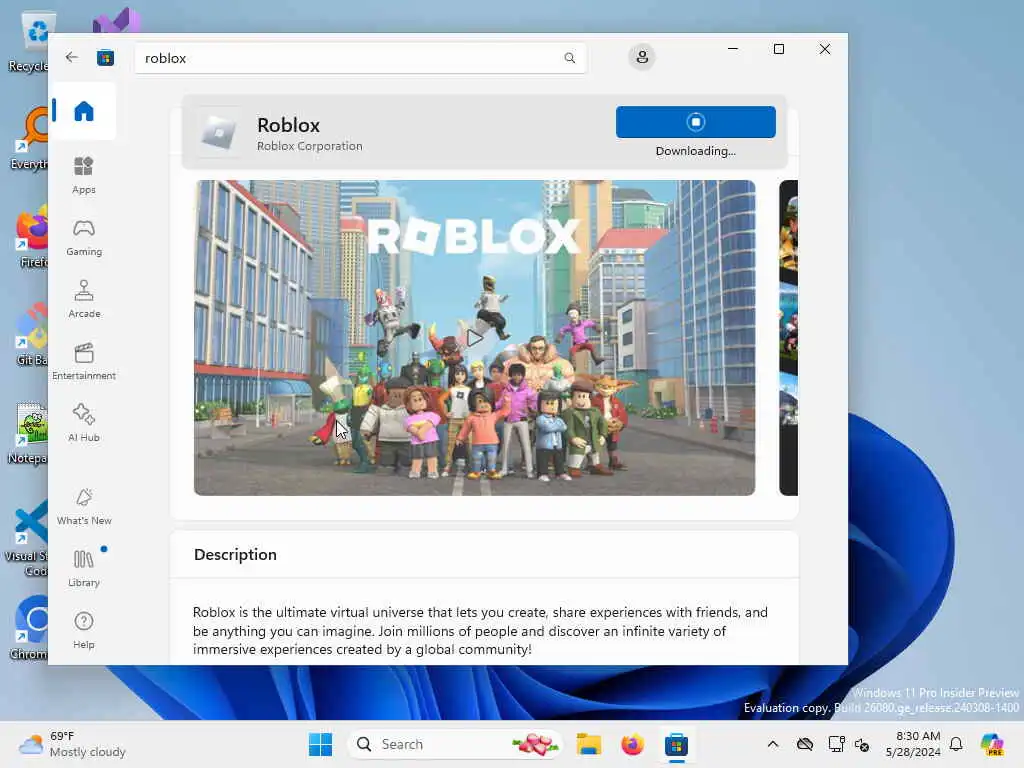Open File Explorer from taskbar
This screenshot has width=1024, height=768.
click(588, 744)
